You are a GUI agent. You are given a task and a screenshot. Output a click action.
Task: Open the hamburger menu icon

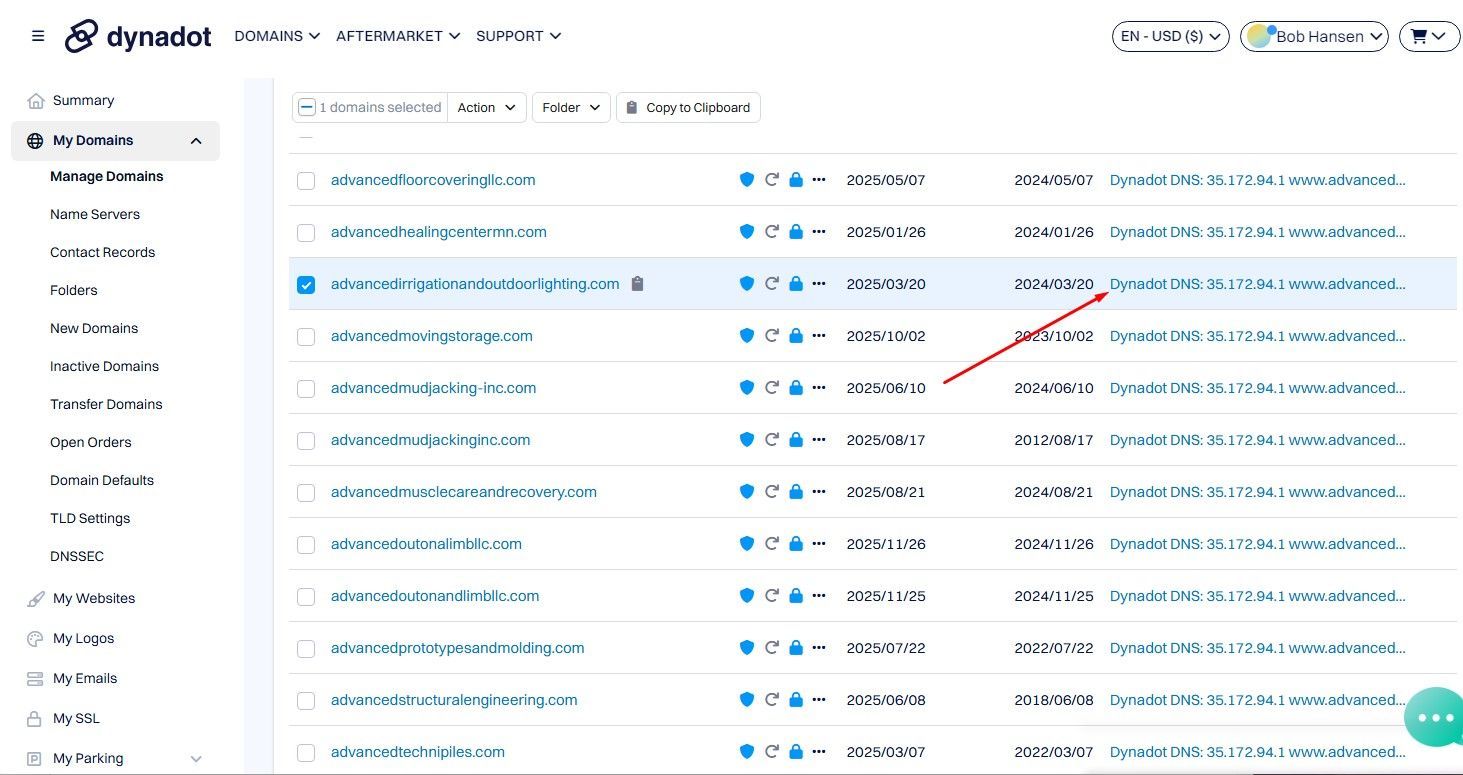tap(38, 36)
